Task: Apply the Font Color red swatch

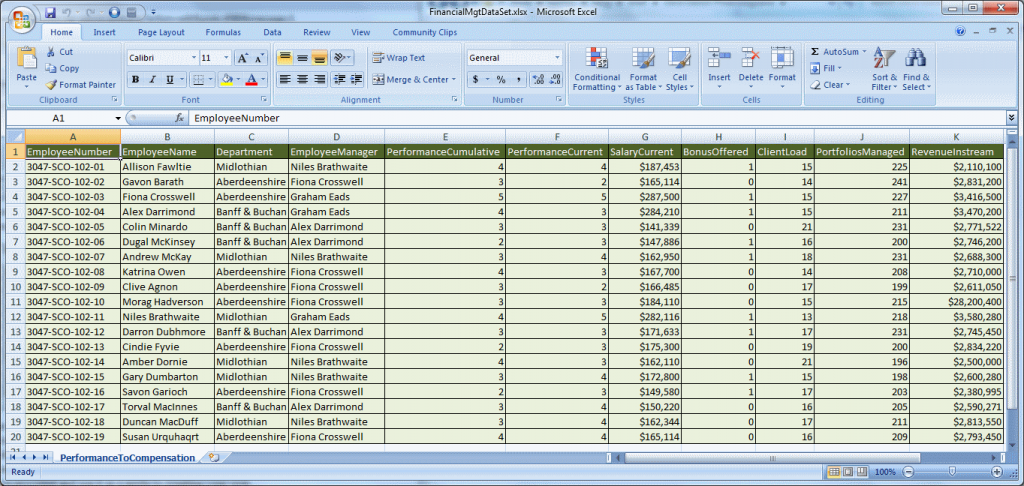Action: click(x=251, y=80)
